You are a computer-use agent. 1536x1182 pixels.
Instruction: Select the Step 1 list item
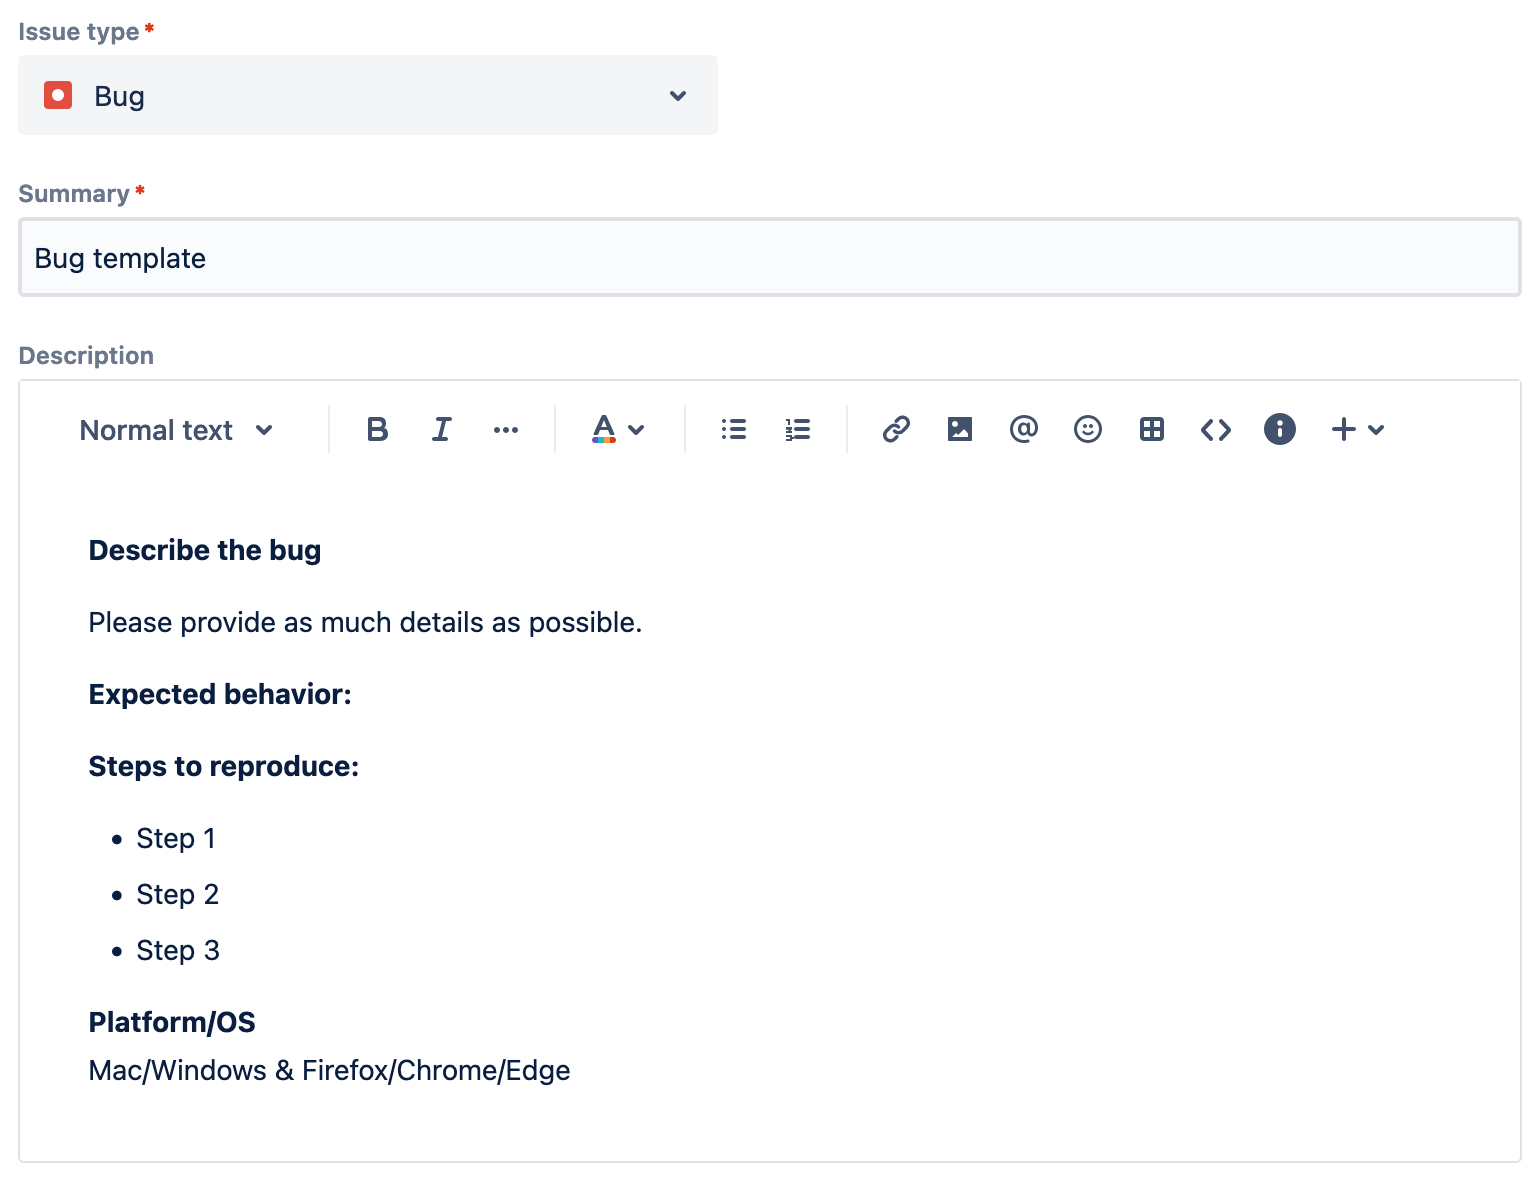pos(176,839)
